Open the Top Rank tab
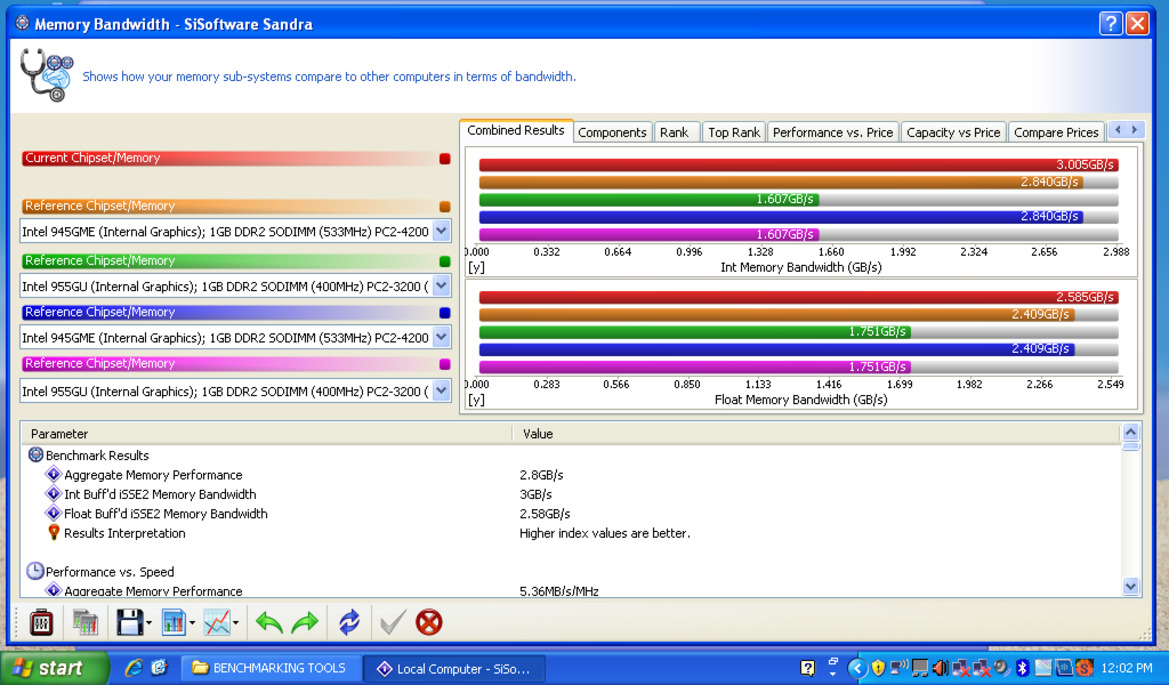 pyautogui.click(x=734, y=132)
